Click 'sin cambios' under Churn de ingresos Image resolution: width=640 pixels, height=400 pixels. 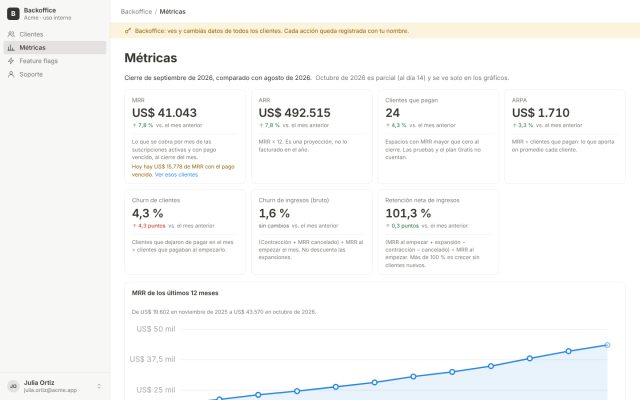pos(274,226)
